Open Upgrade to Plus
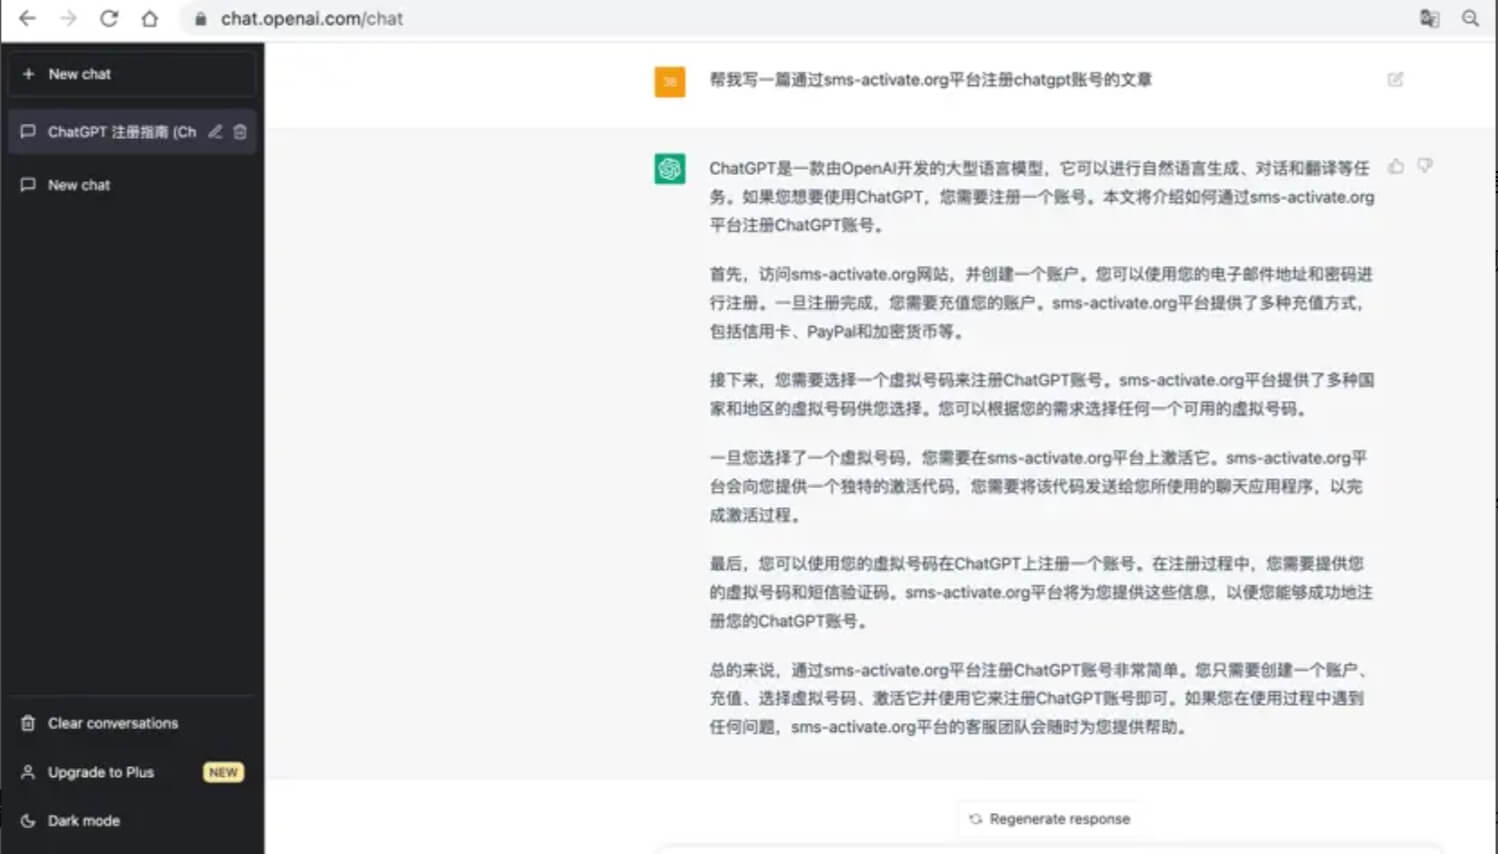Viewport: 1498px width, 854px height. pos(132,772)
